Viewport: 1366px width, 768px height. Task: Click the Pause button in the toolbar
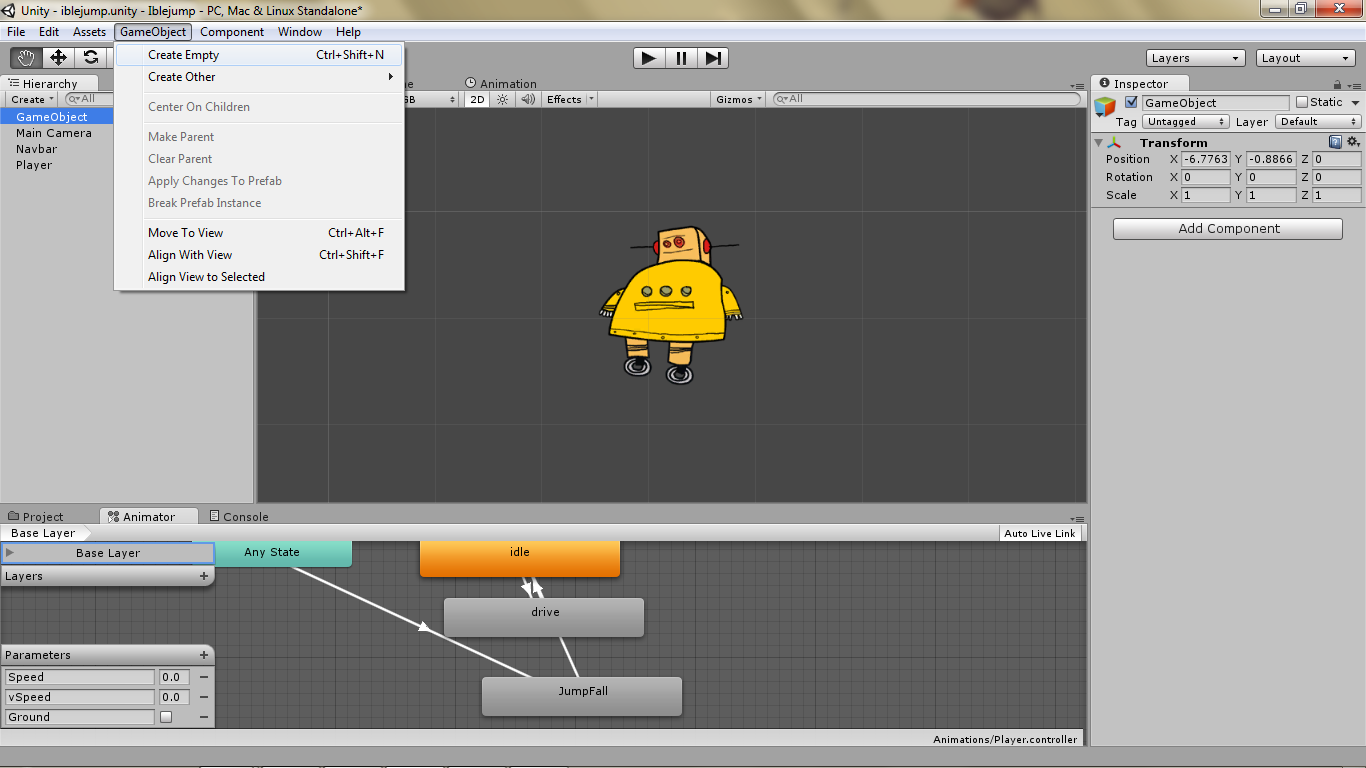pos(681,58)
